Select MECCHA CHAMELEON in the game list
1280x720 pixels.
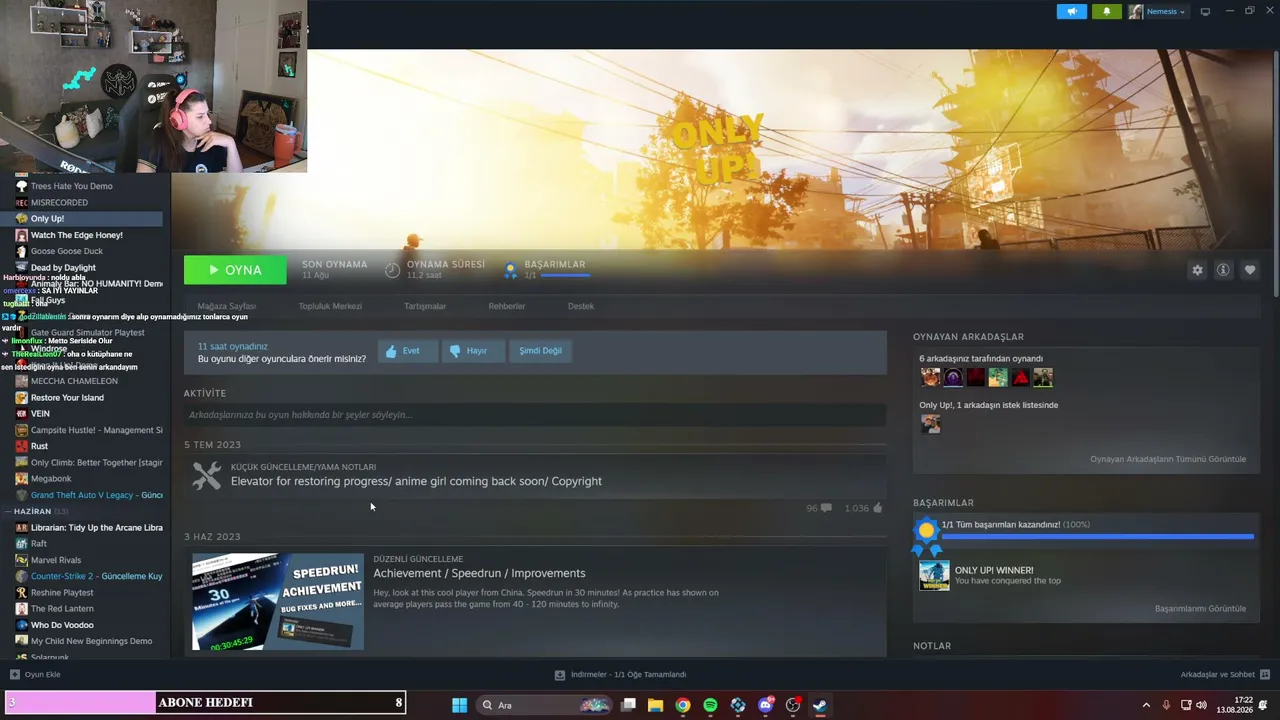[x=74, y=381]
